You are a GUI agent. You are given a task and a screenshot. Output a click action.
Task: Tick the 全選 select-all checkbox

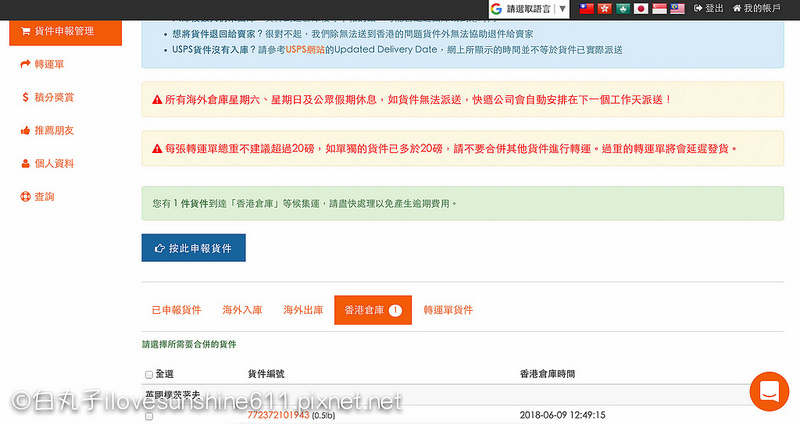coord(149,375)
